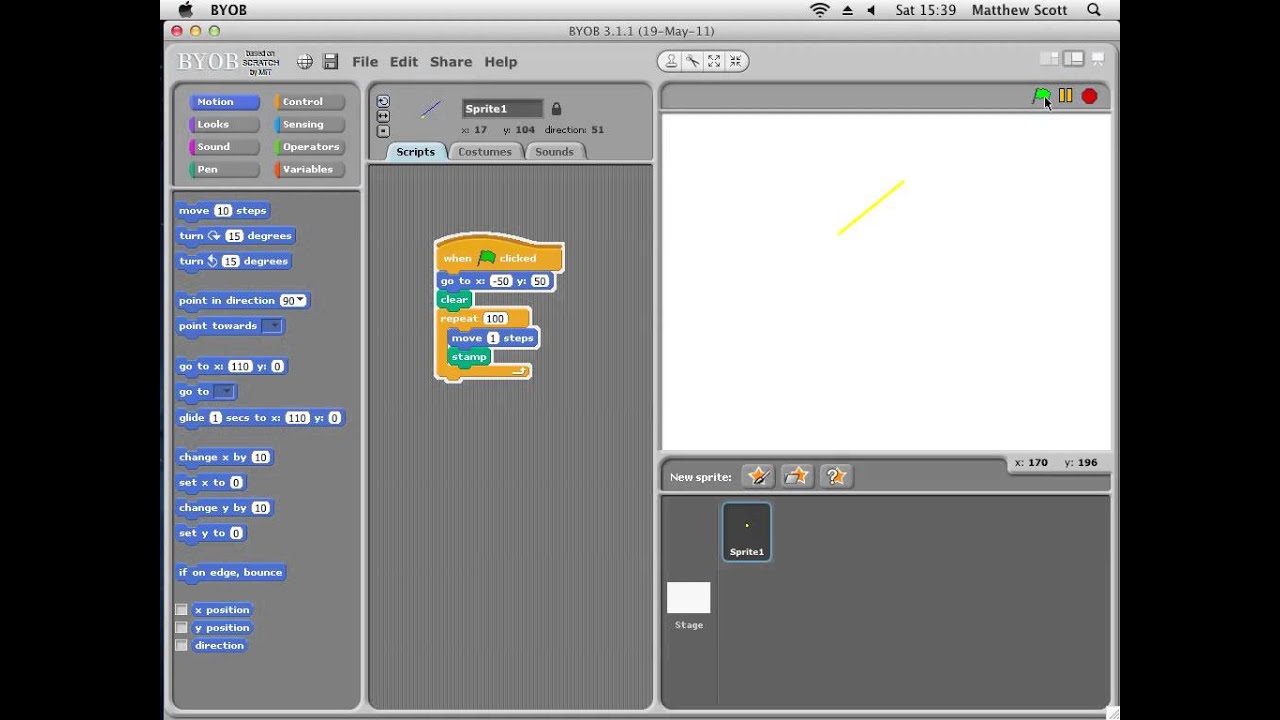Viewport: 1280px width, 720px height.
Task: Select the grow sprite tool
Action: click(x=714, y=61)
